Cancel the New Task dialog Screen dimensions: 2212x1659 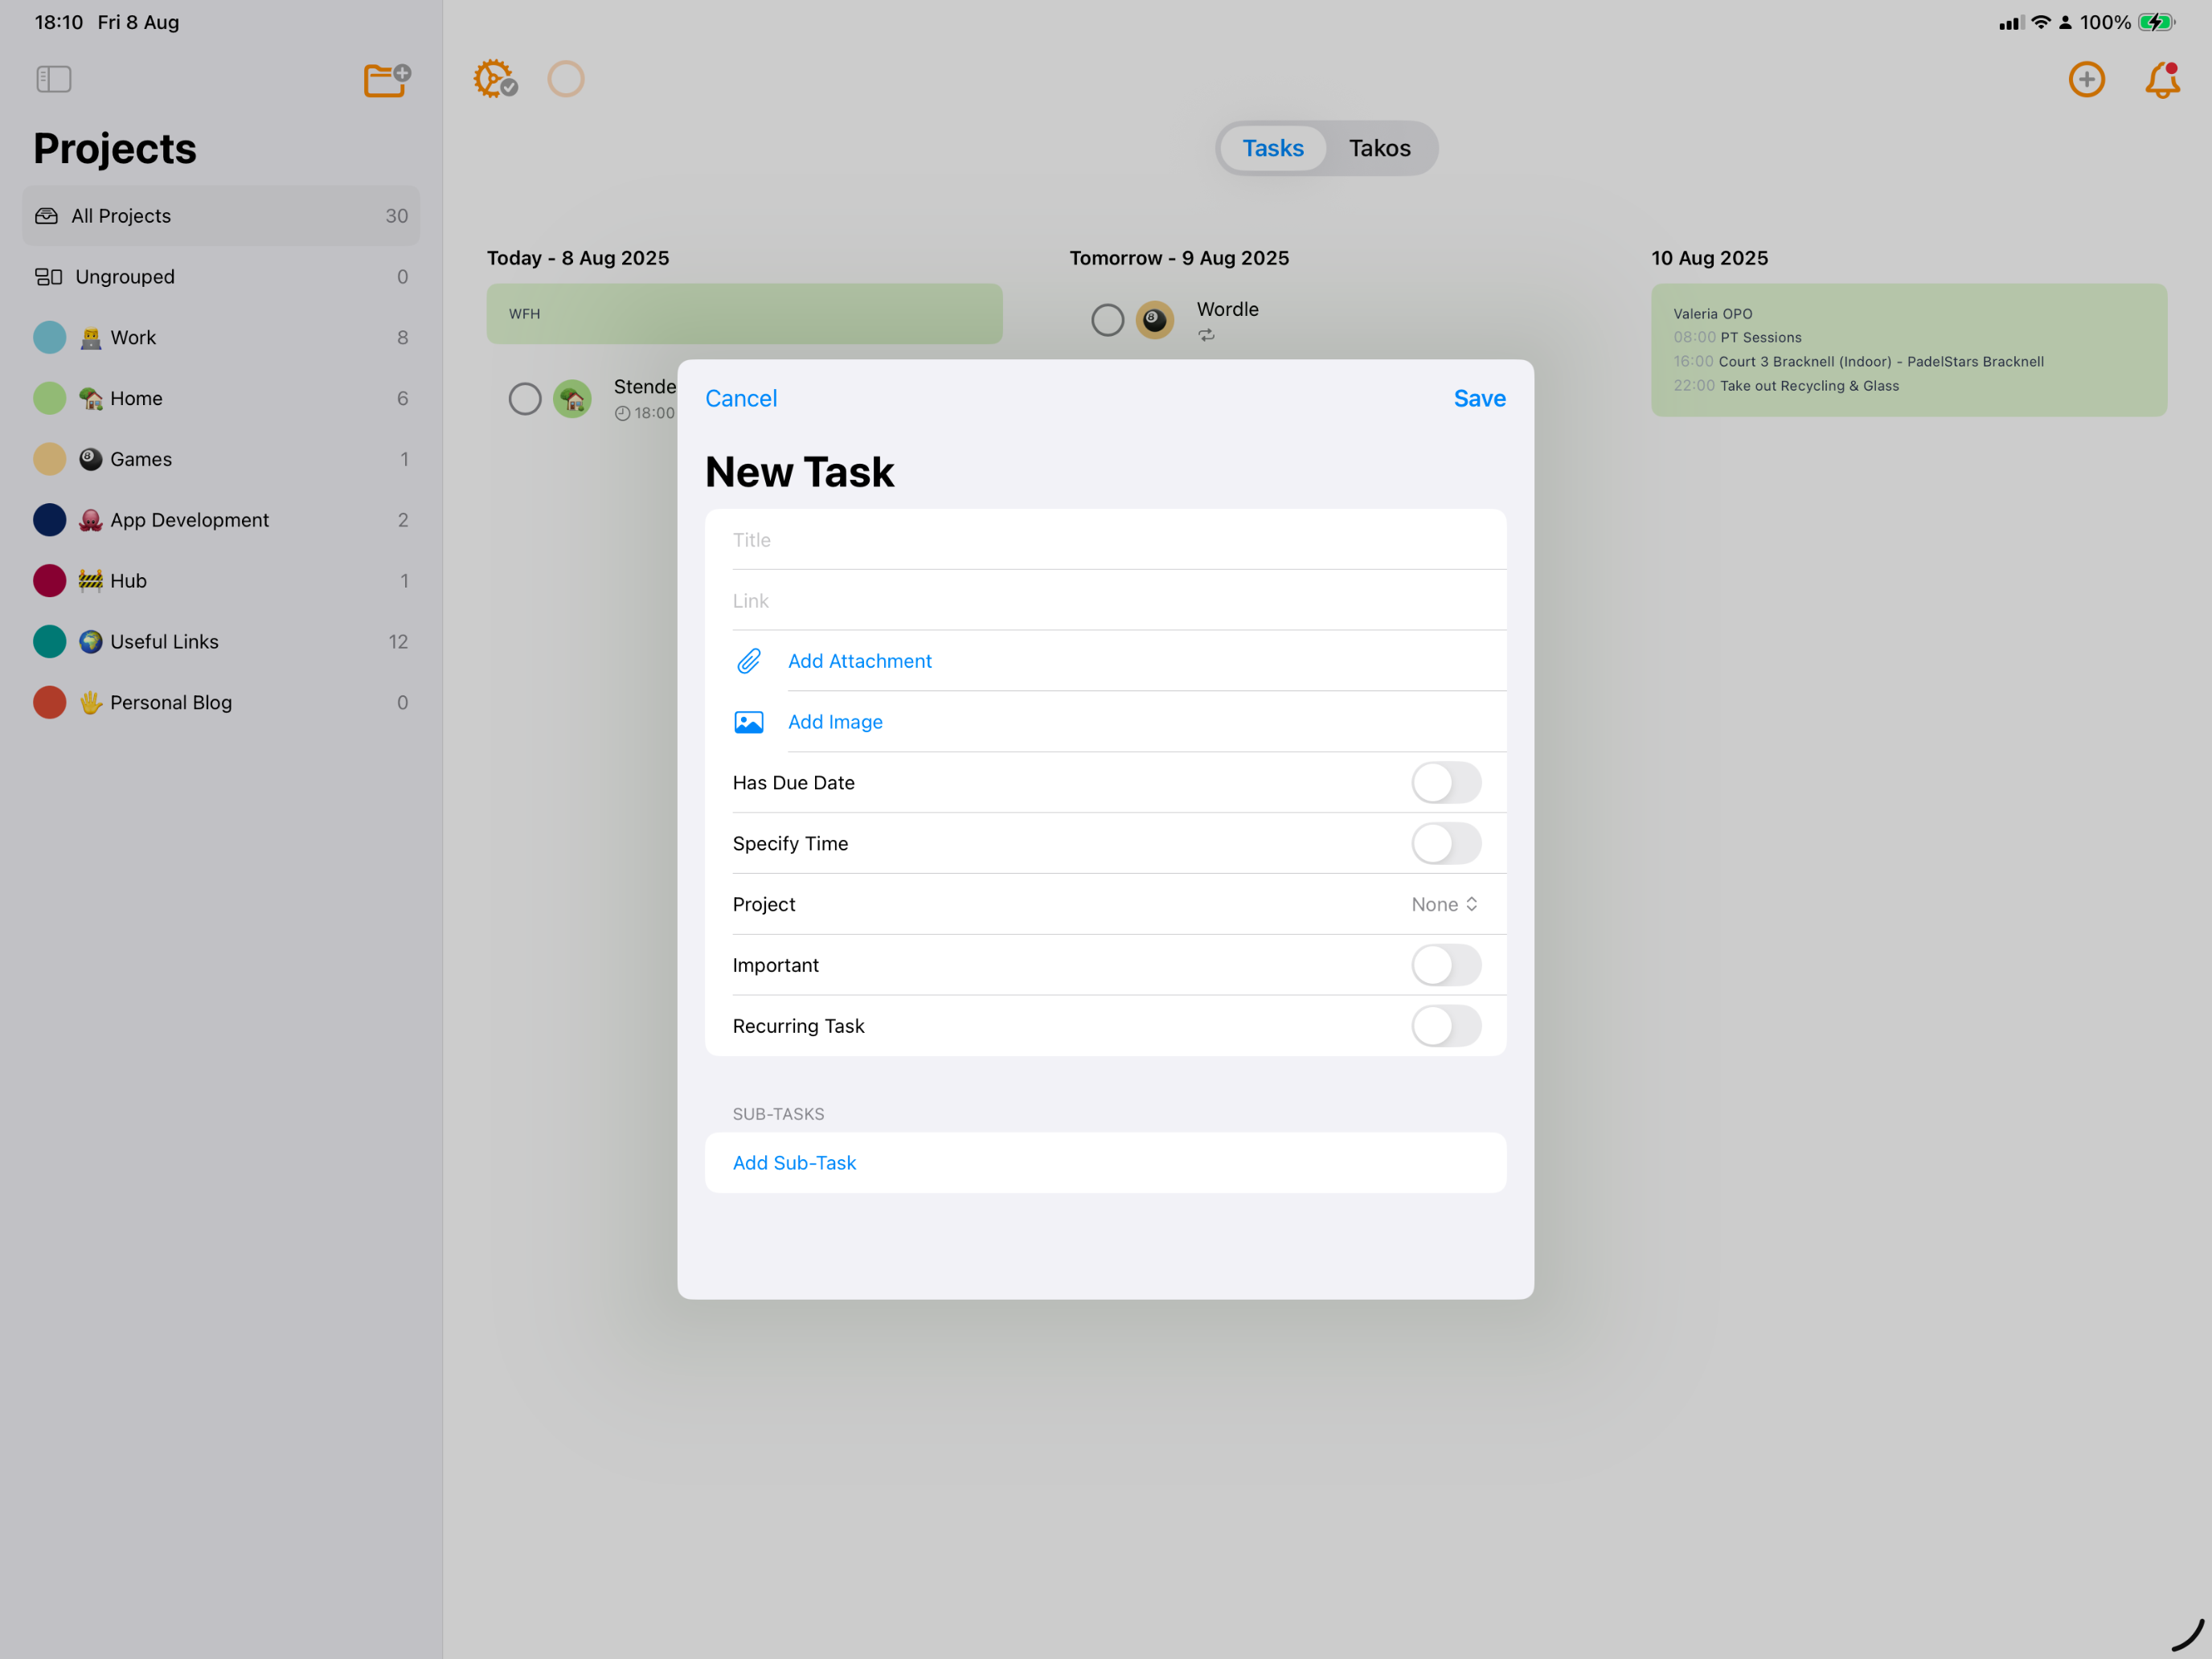pyautogui.click(x=741, y=399)
